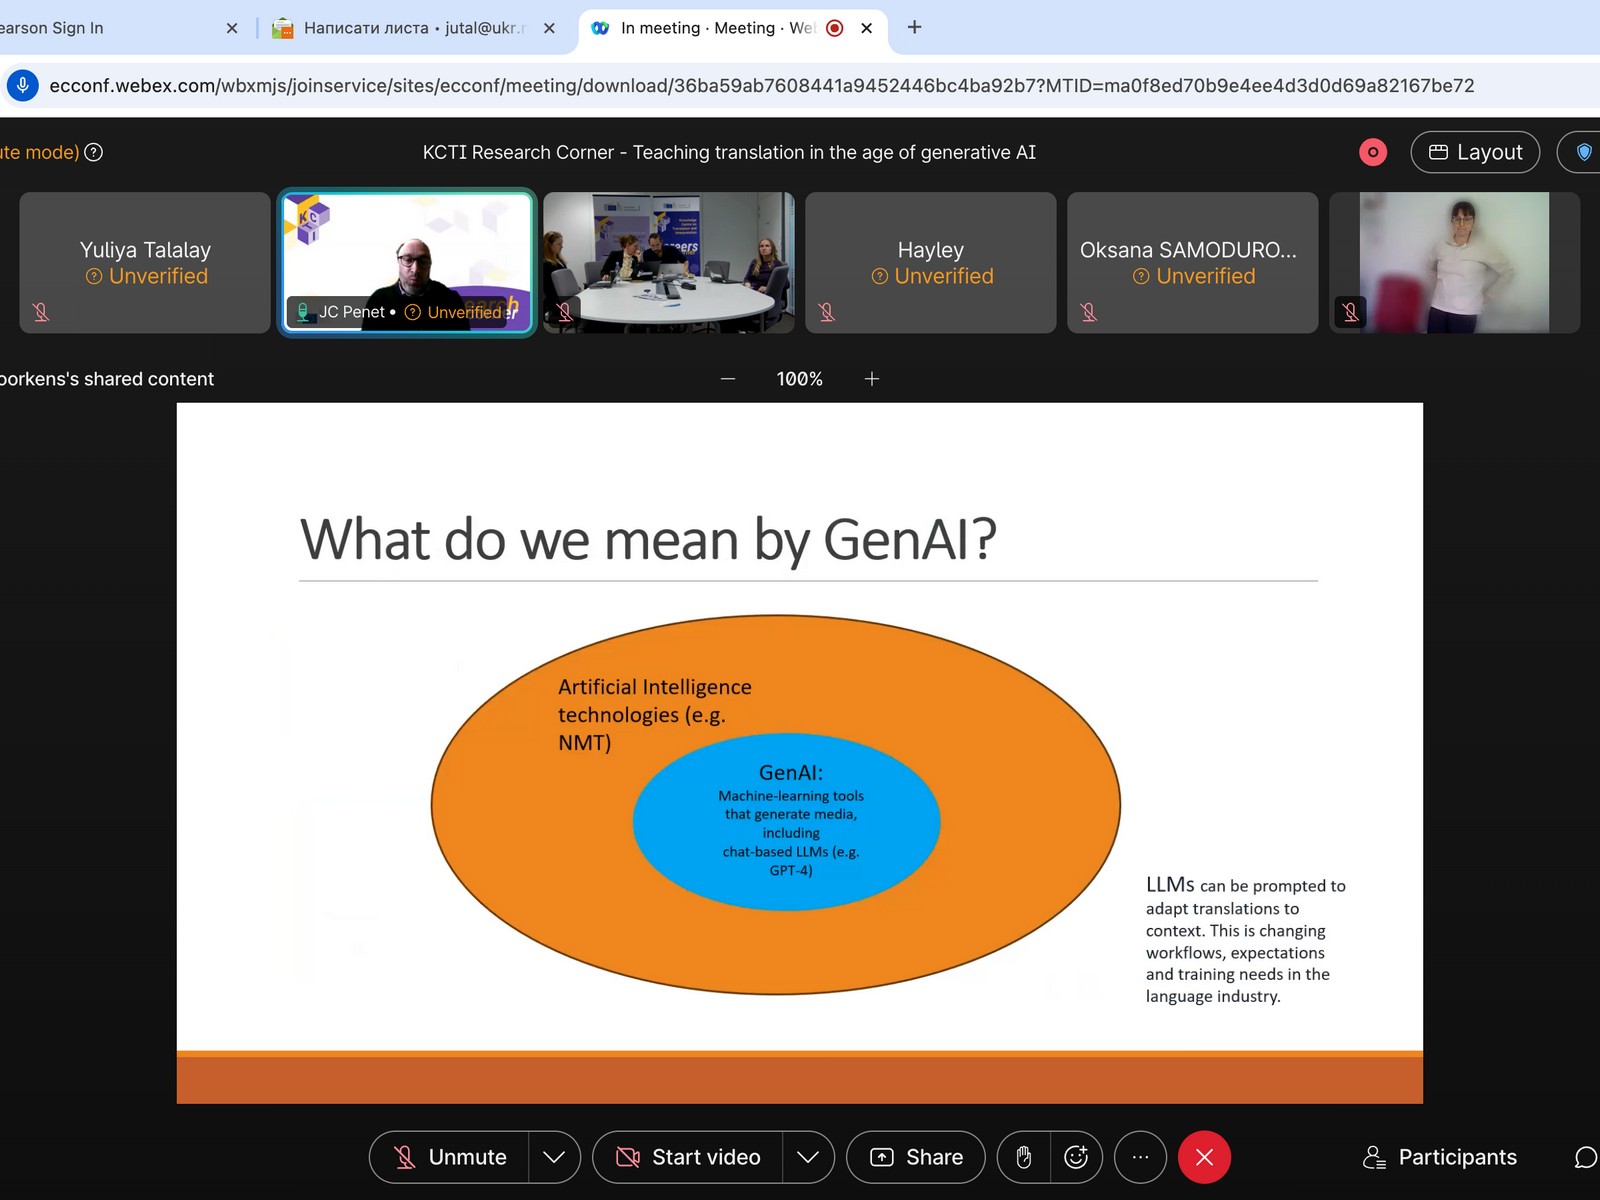Open the chat bubble icon
Image resolution: width=1600 pixels, height=1200 pixels.
(x=1584, y=1157)
